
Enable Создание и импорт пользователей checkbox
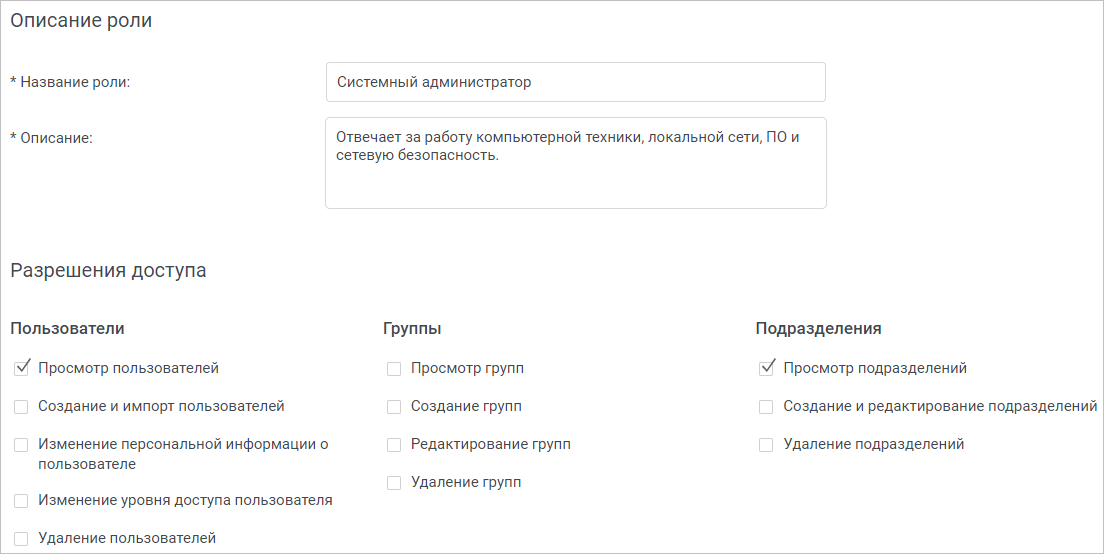(21, 407)
